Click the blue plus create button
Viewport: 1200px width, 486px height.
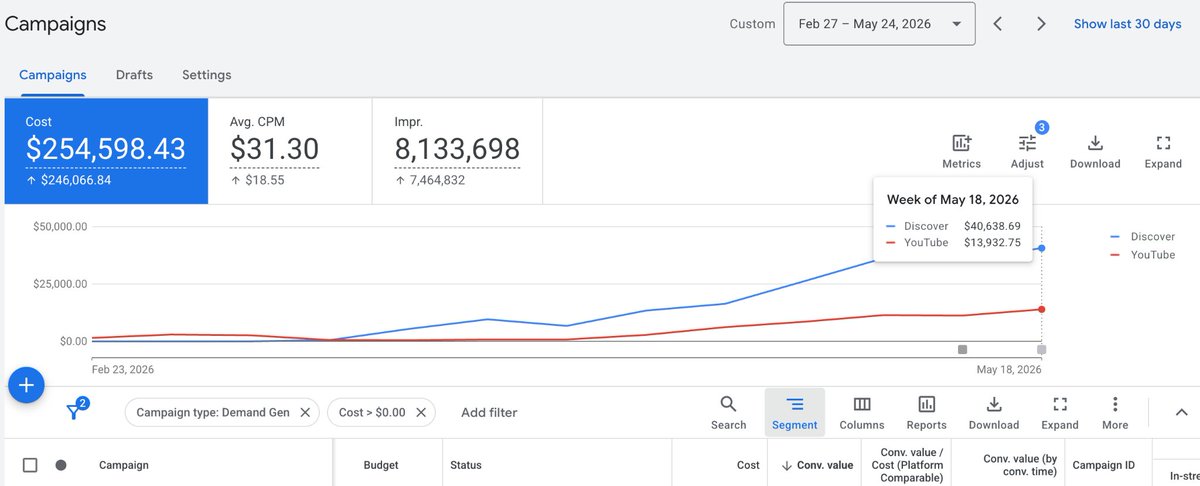point(26,385)
